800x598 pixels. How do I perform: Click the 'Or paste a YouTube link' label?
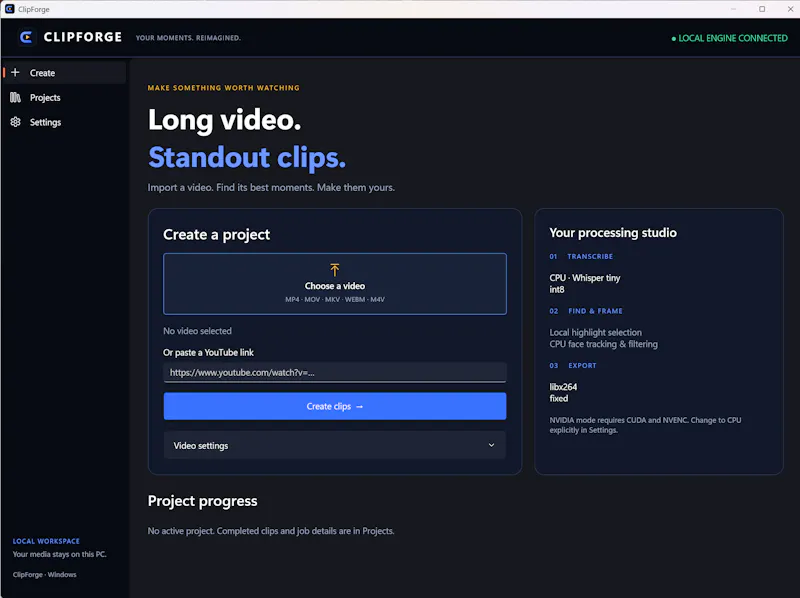coord(208,353)
